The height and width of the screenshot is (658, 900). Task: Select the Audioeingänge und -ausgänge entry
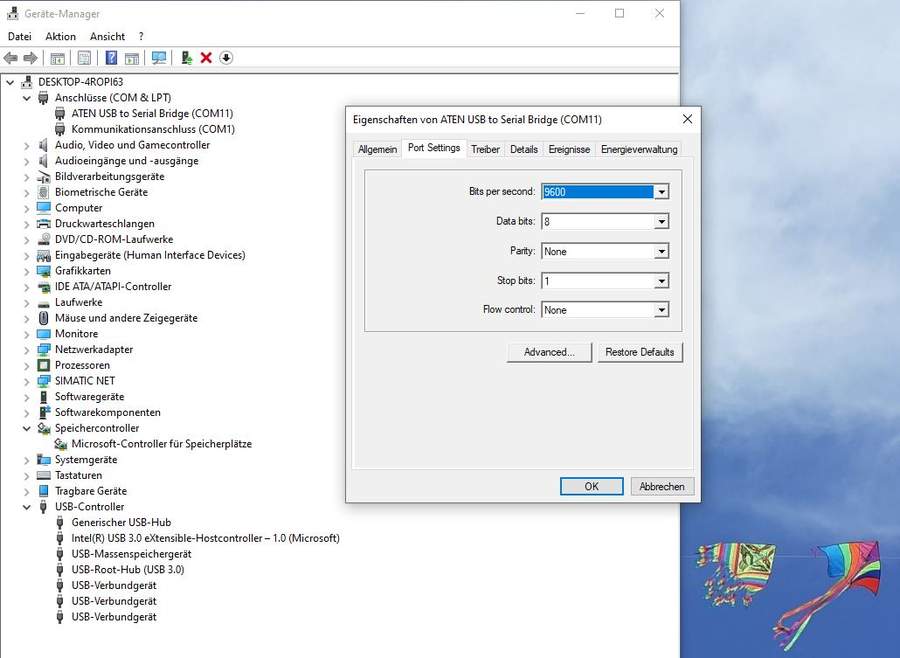[126, 161]
